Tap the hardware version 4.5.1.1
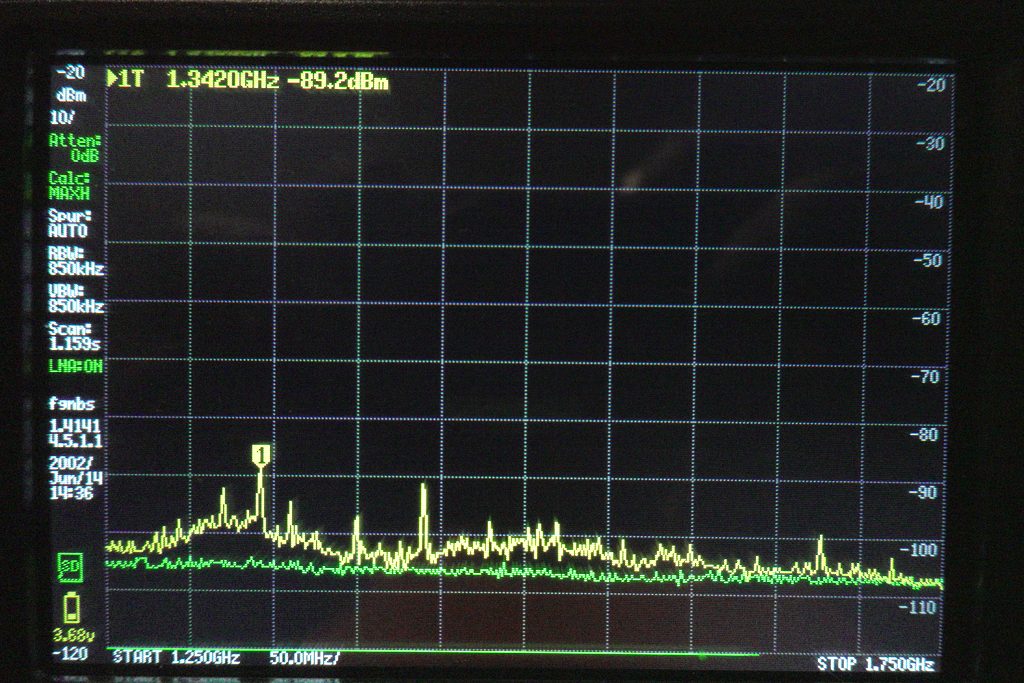This screenshot has height=683, width=1024. pos(75,441)
